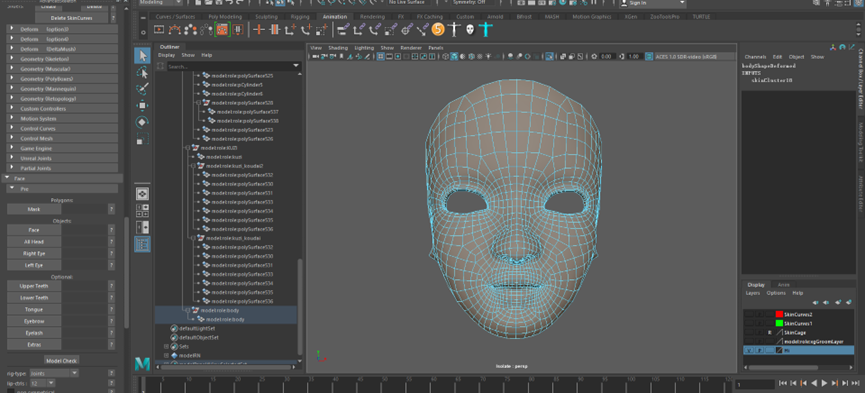Click the Playblast shelf icon
Screen dimensions: 865x393
tap(159, 29)
